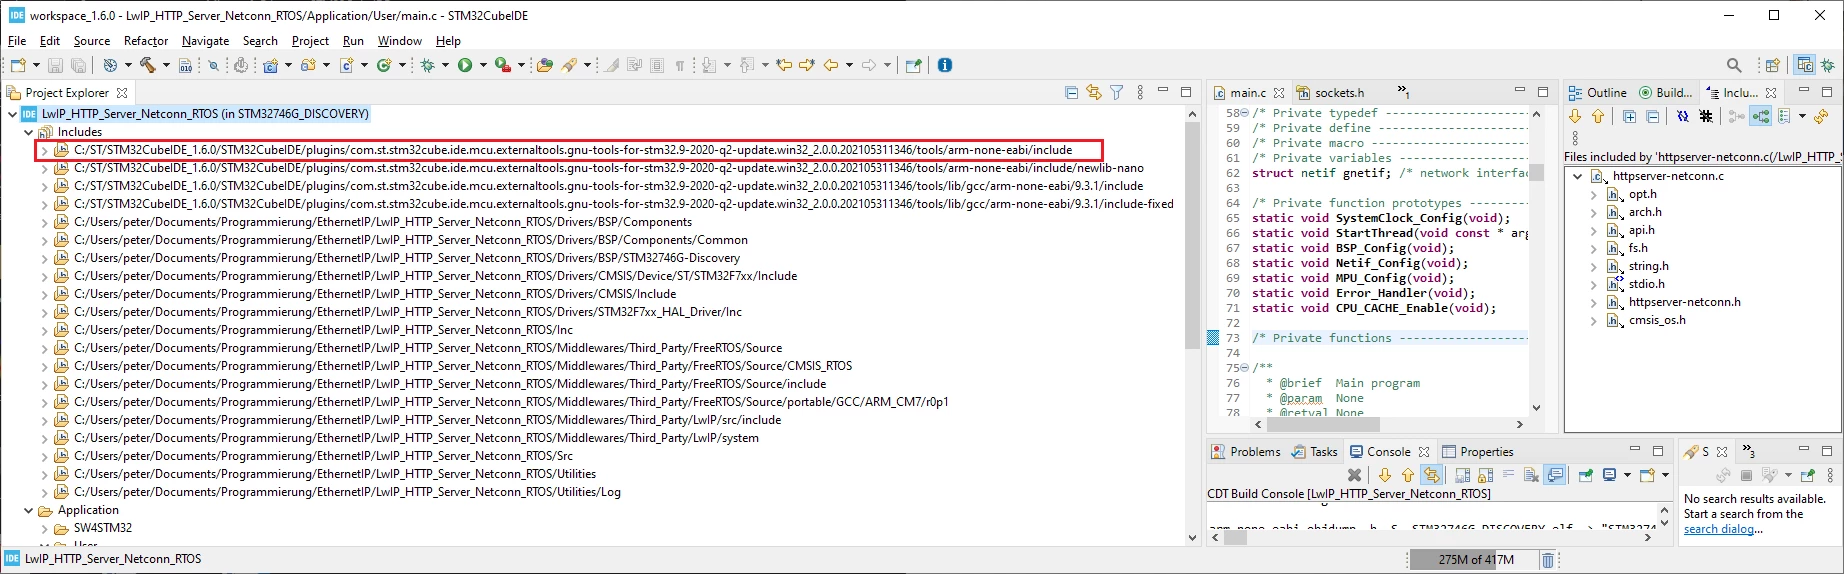The image size is (1844, 574).
Task: Click the Project Explorer vertical scrollbar
Action: (1192, 235)
